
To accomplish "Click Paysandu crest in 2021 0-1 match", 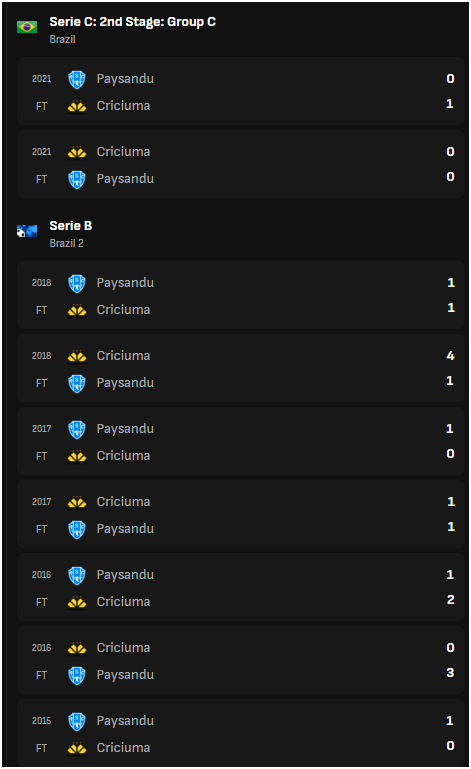I will point(77,79).
